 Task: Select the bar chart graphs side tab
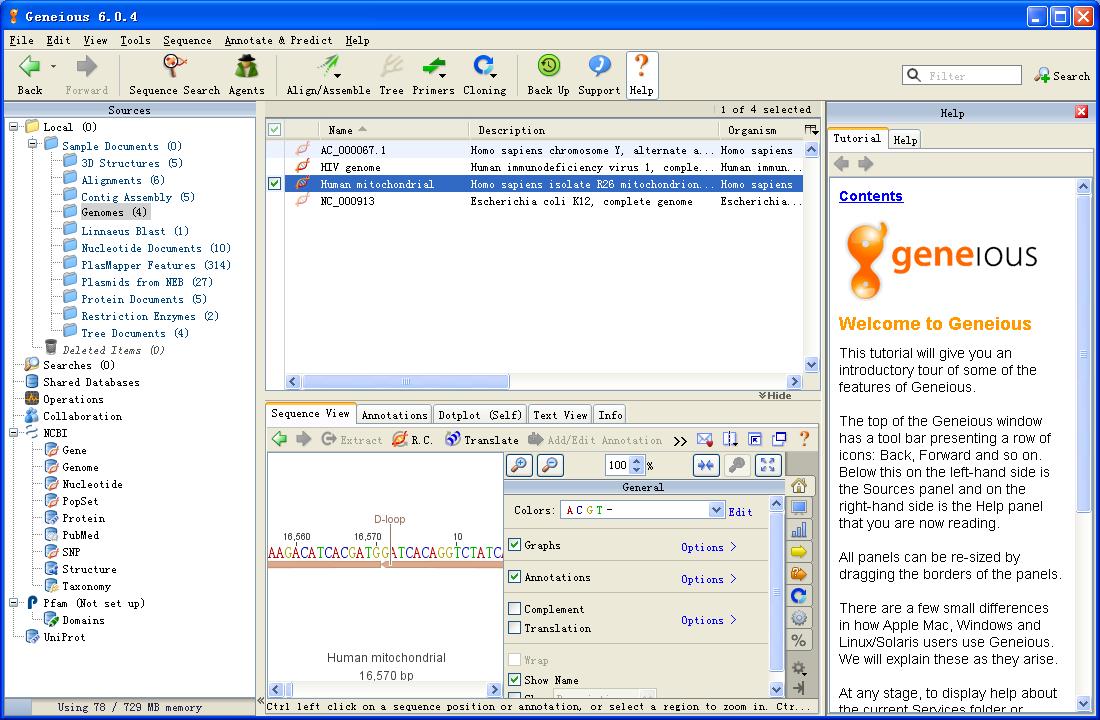pos(799,530)
